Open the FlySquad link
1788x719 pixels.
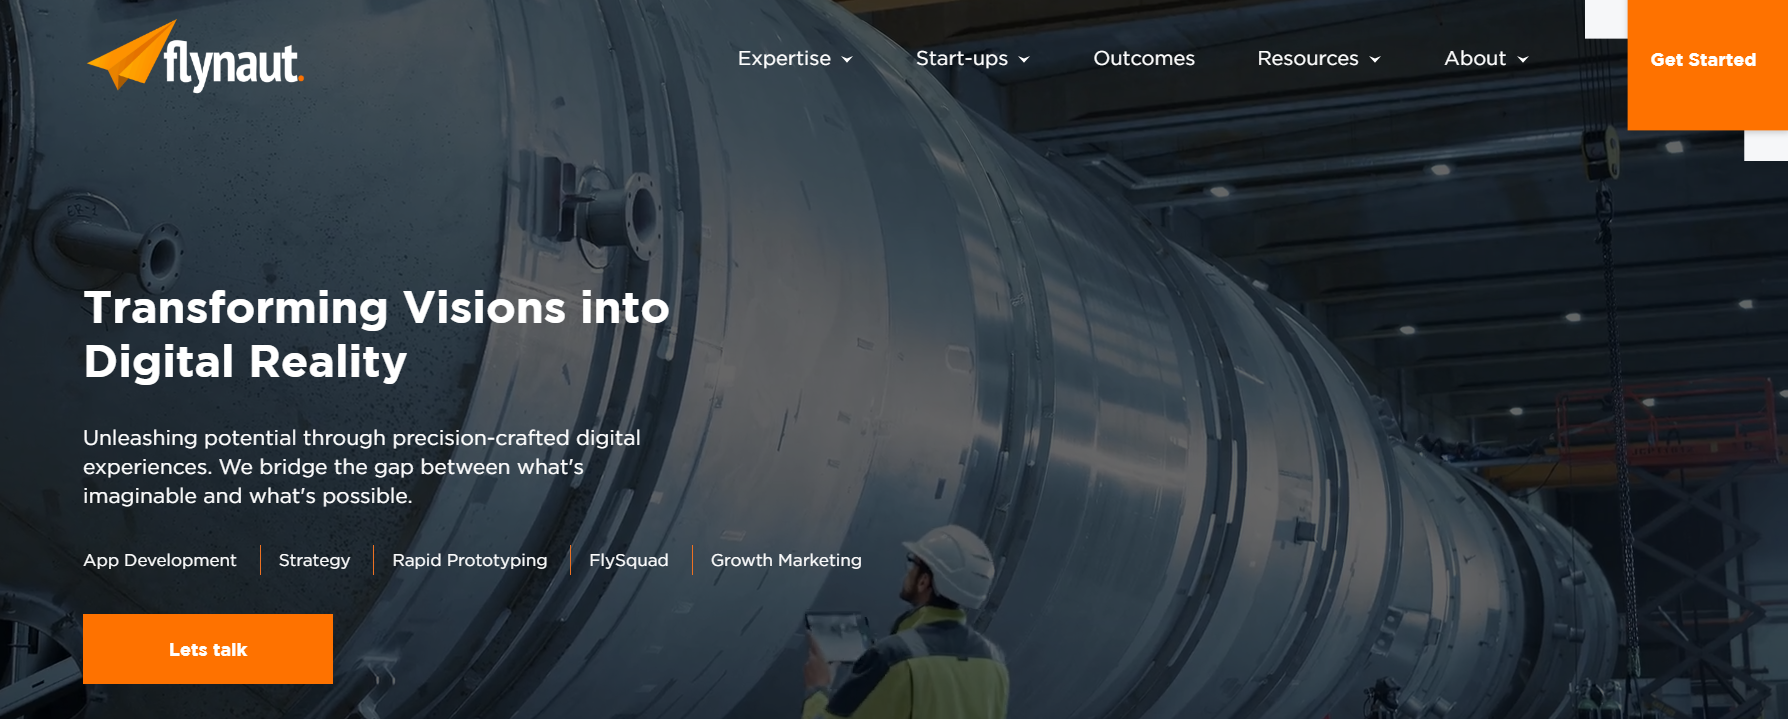click(629, 560)
